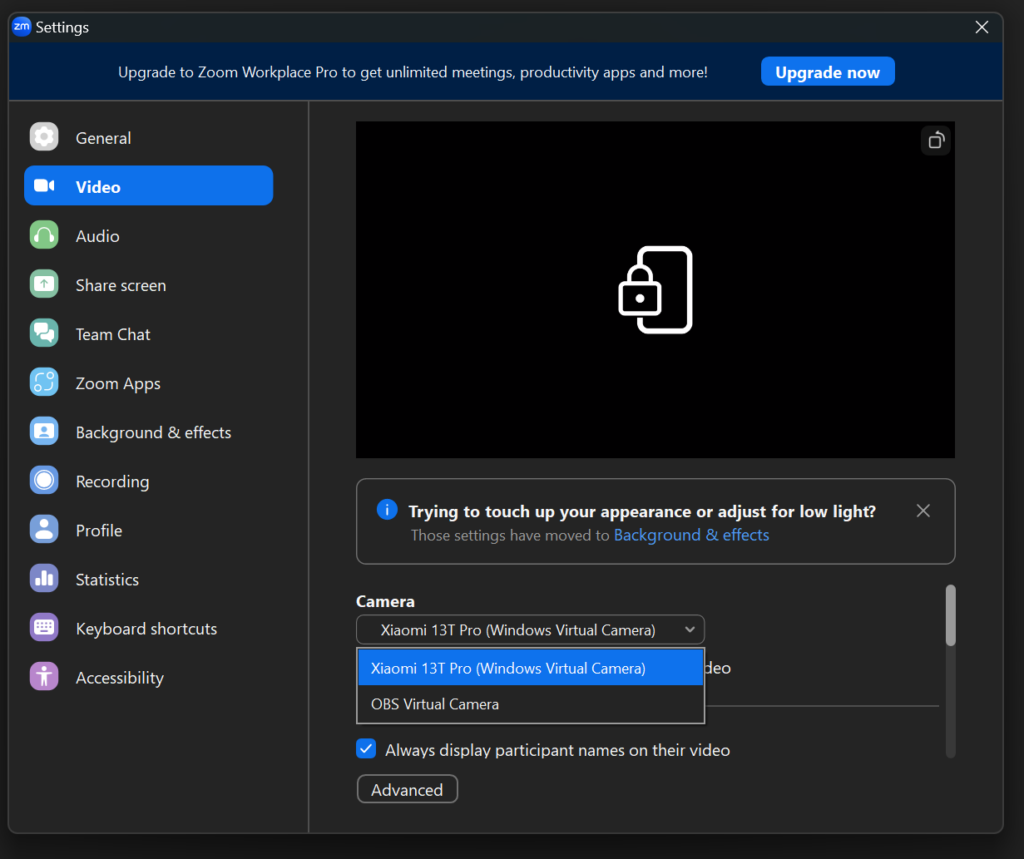The image size is (1024, 859).
Task: Go to Keyboard shortcuts settings
Action: pyautogui.click(x=146, y=628)
